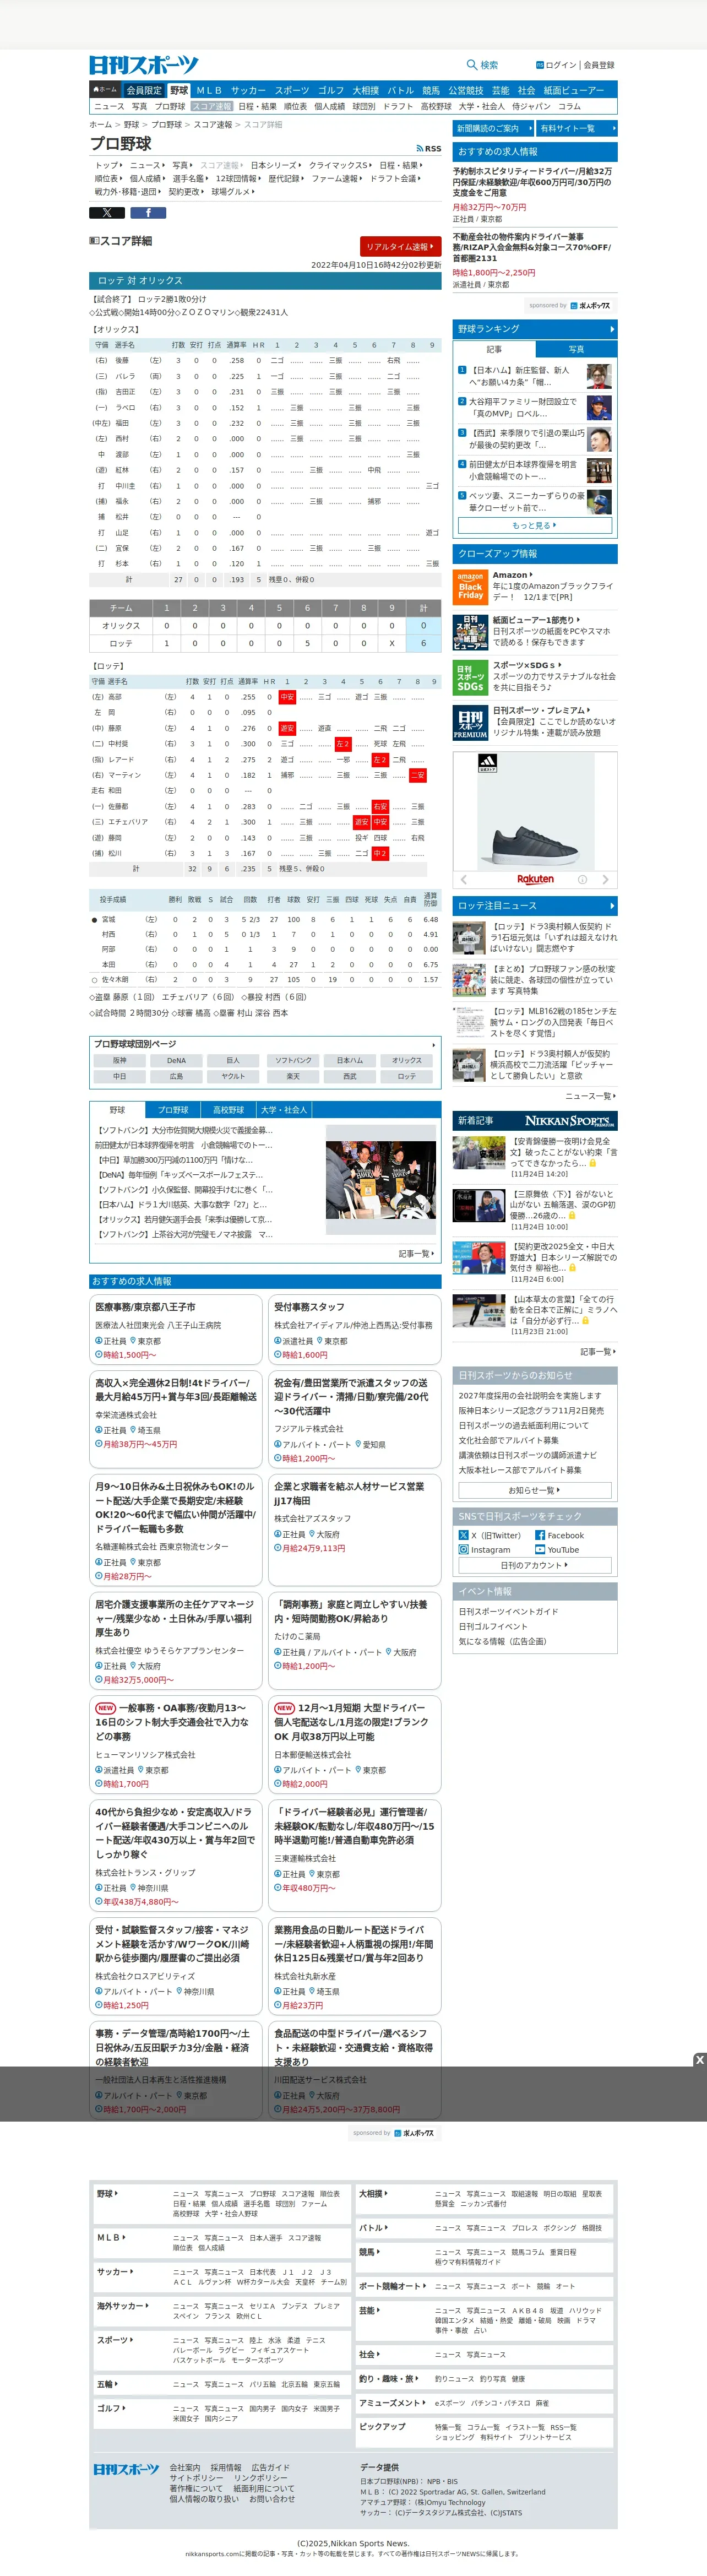Switch ranking to the 記事 tab
The width and height of the screenshot is (707, 2576).
tap(494, 349)
